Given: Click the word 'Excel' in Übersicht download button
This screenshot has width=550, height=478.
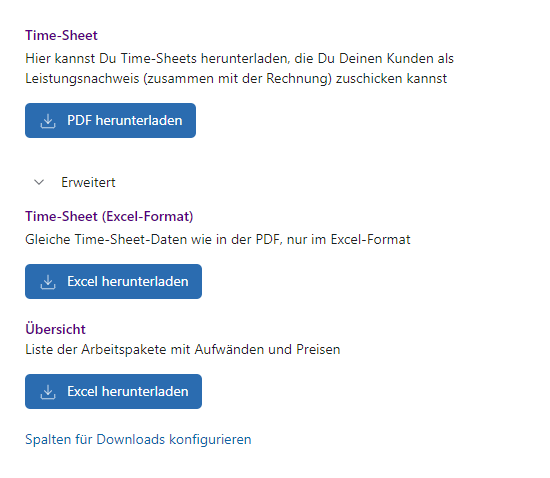Looking at the screenshot, I should point(82,391).
